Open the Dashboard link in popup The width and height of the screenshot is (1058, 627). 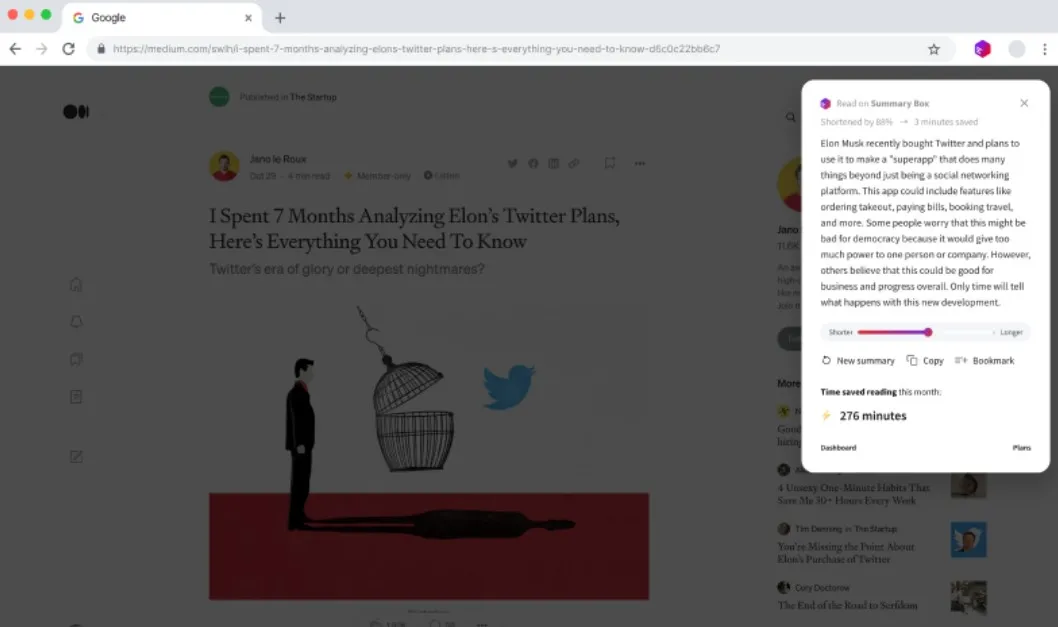pyautogui.click(x=838, y=447)
